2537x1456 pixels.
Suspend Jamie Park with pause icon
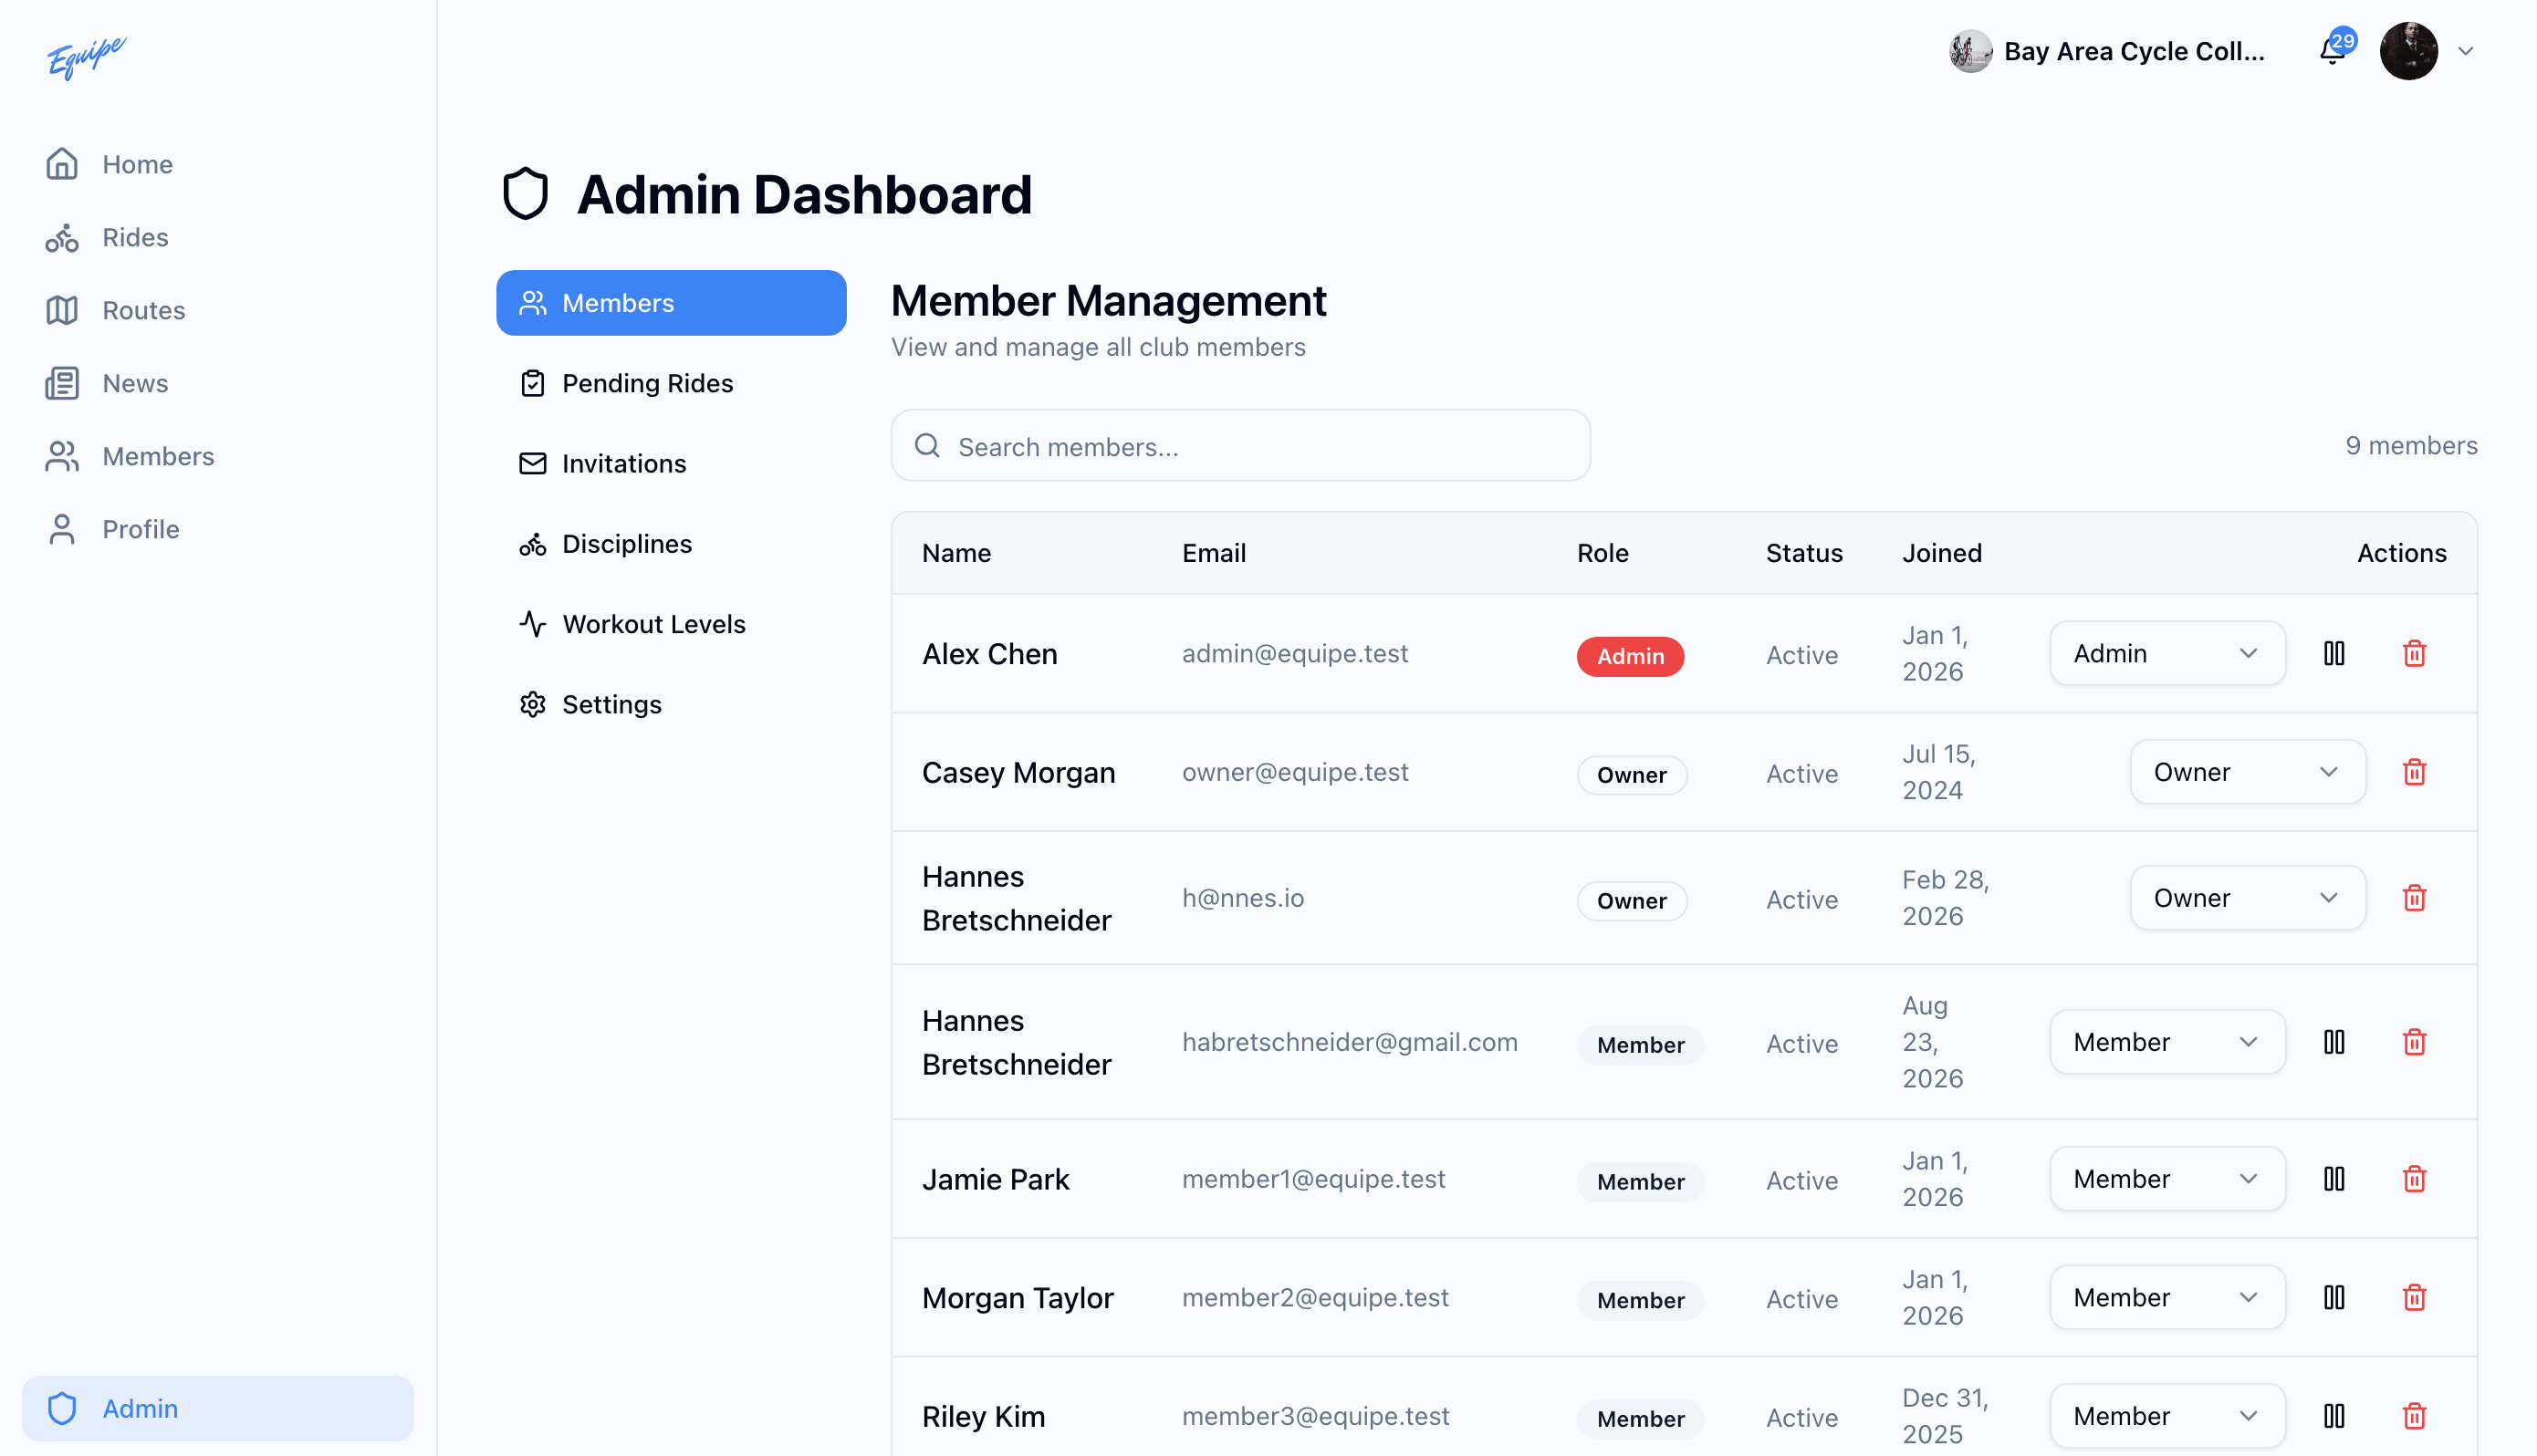point(2334,1179)
